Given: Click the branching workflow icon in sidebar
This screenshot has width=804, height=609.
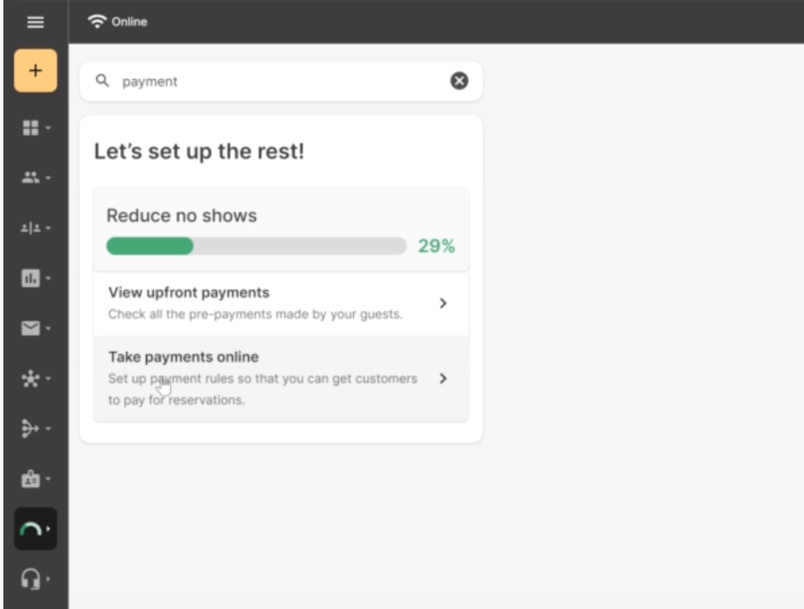Looking at the screenshot, I should point(32,428).
